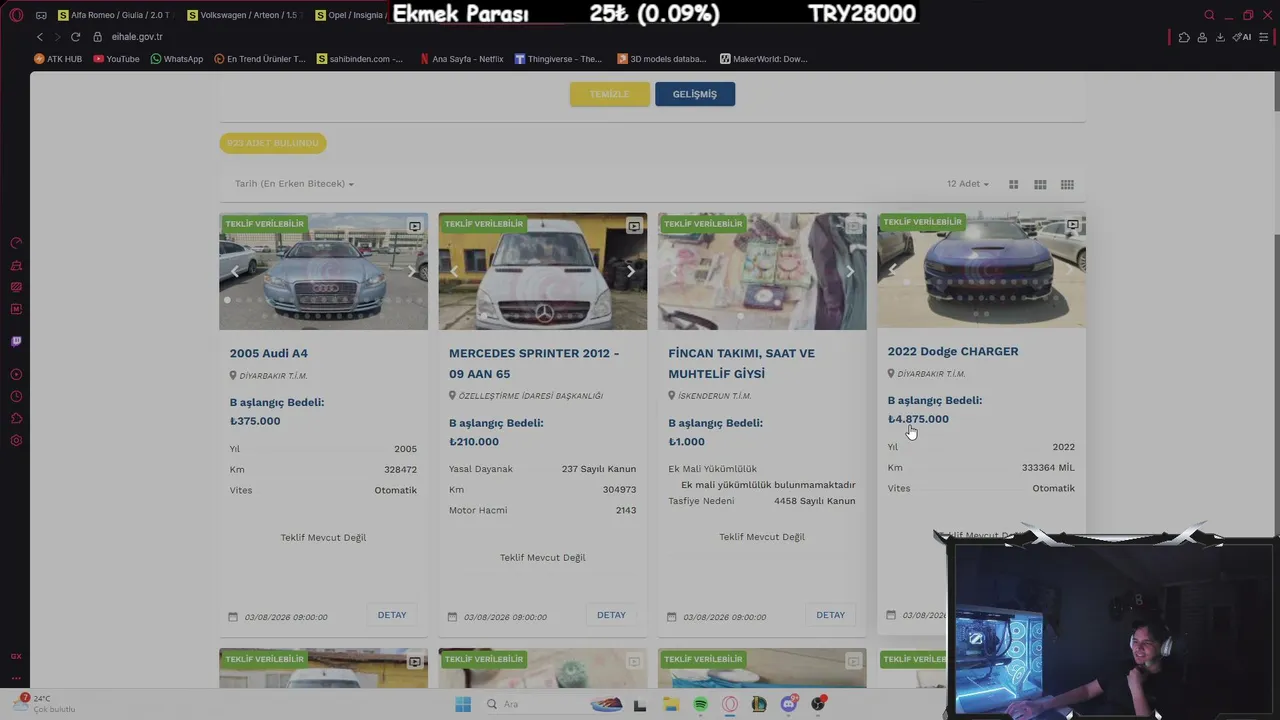Open the MERCEDES SPRINTER 2012 listing title
Image resolution: width=1280 pixels, height=720 pixels.
tap(534, 363)
